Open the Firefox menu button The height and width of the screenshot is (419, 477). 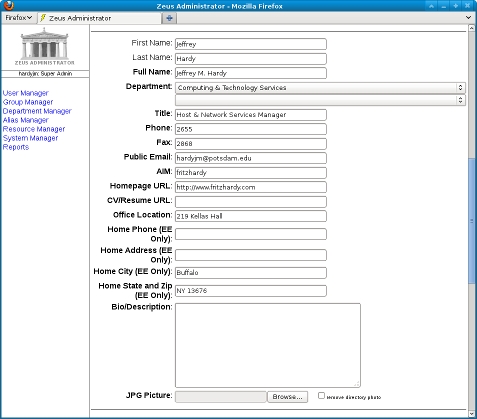(x=19, y=18)
